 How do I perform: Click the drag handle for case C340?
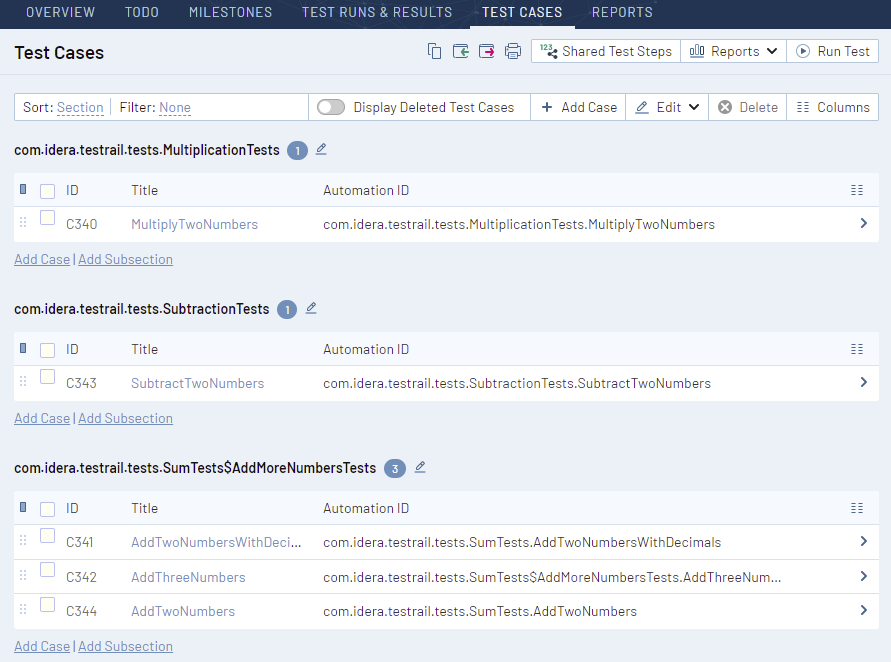[23, 222]
